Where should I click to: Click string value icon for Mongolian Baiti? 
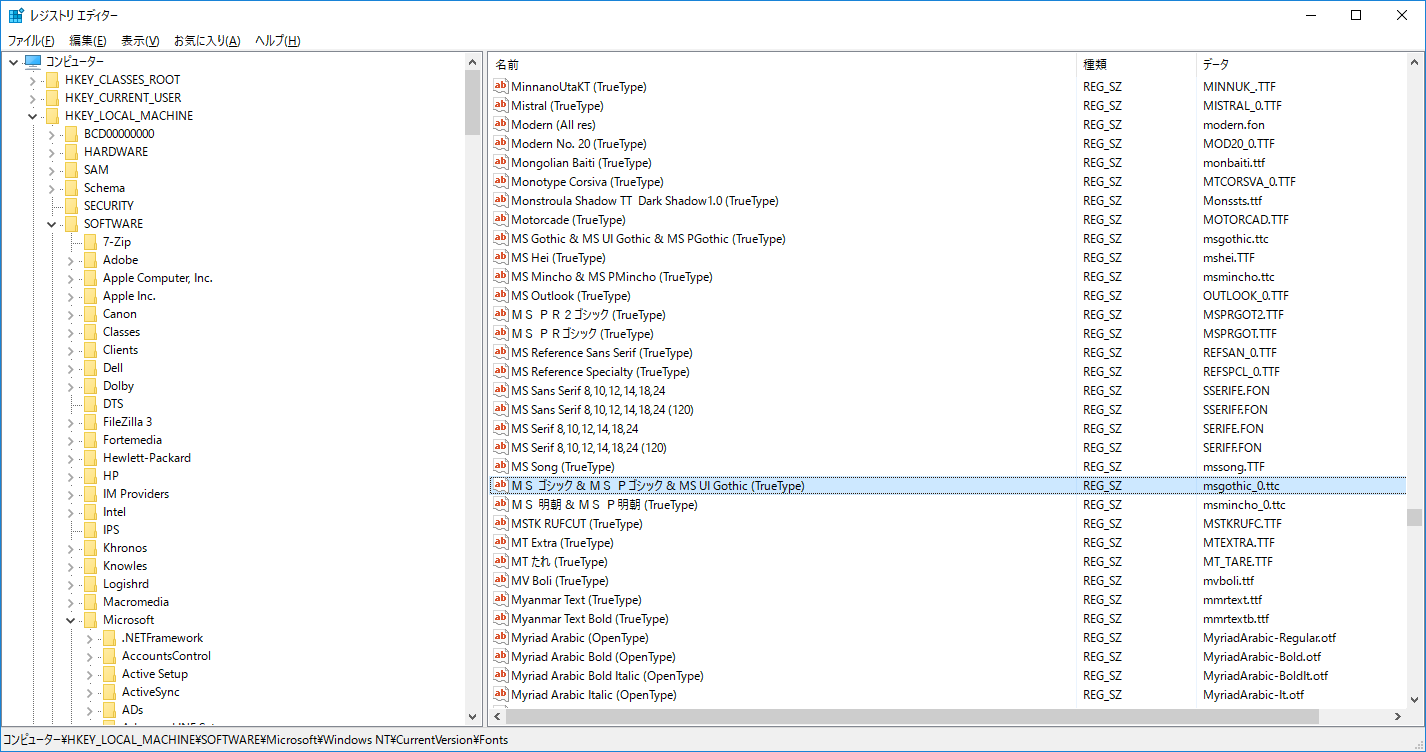point(501,162)
